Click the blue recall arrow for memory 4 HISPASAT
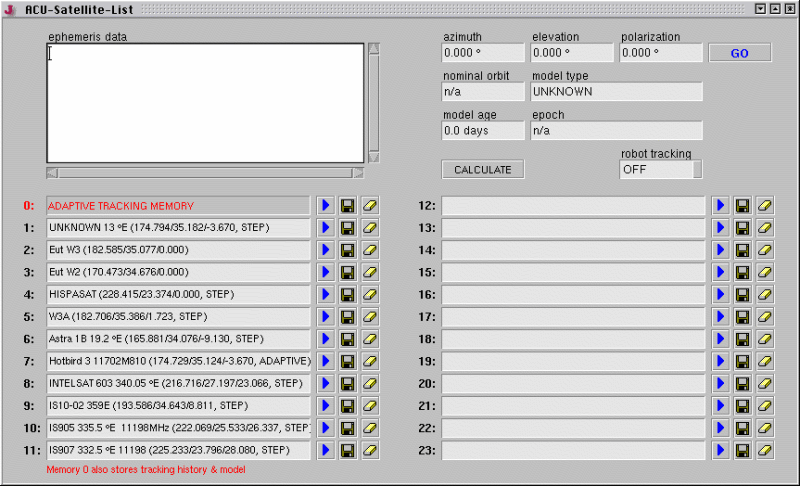This screenshot has height=486, width=800. tap(325, 294)
